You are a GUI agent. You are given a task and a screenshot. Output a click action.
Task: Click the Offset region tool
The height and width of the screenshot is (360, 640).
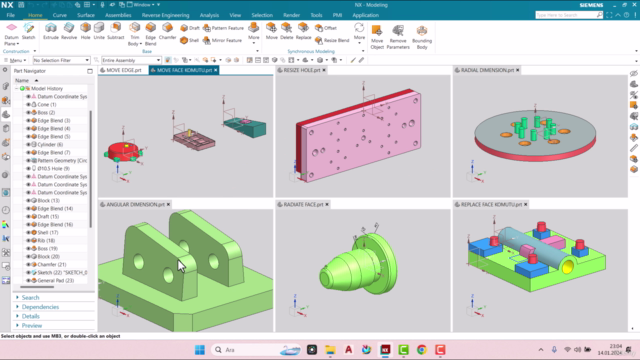click(326, 28)
